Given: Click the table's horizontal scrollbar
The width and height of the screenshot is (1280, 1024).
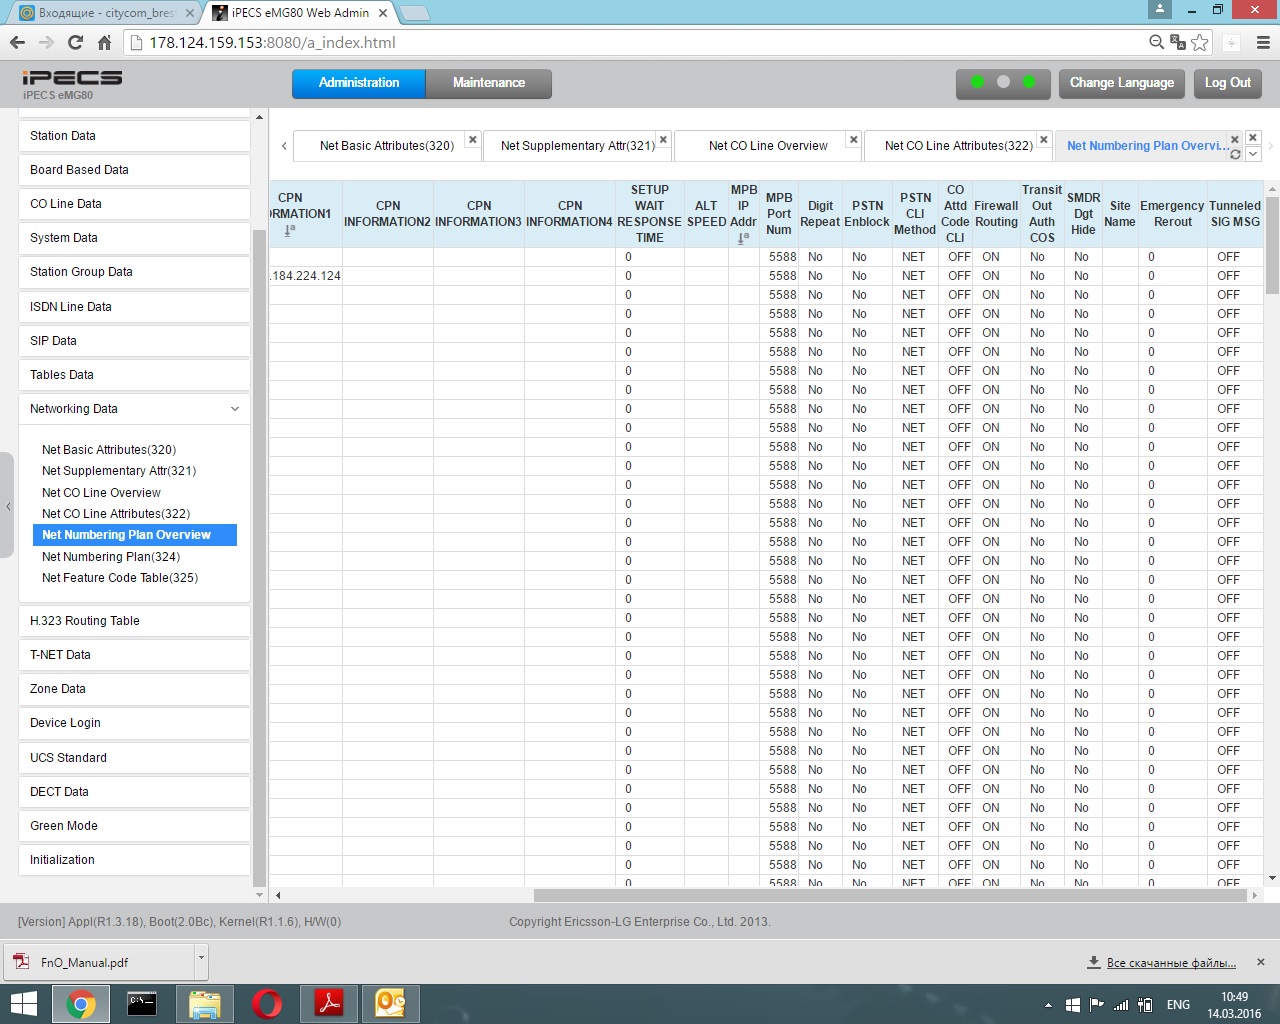Looking at the screenshot, I should (890, 896).
